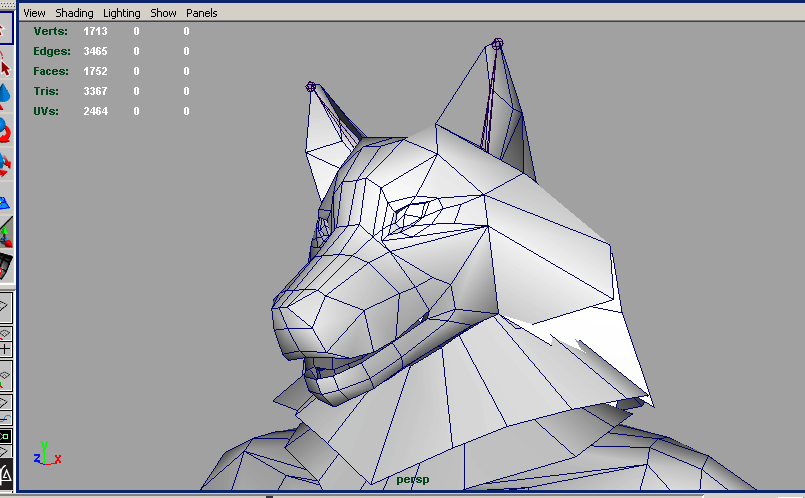
Task: Click the bottom-most toolbox layout icon
Action: tap(5, 472)
